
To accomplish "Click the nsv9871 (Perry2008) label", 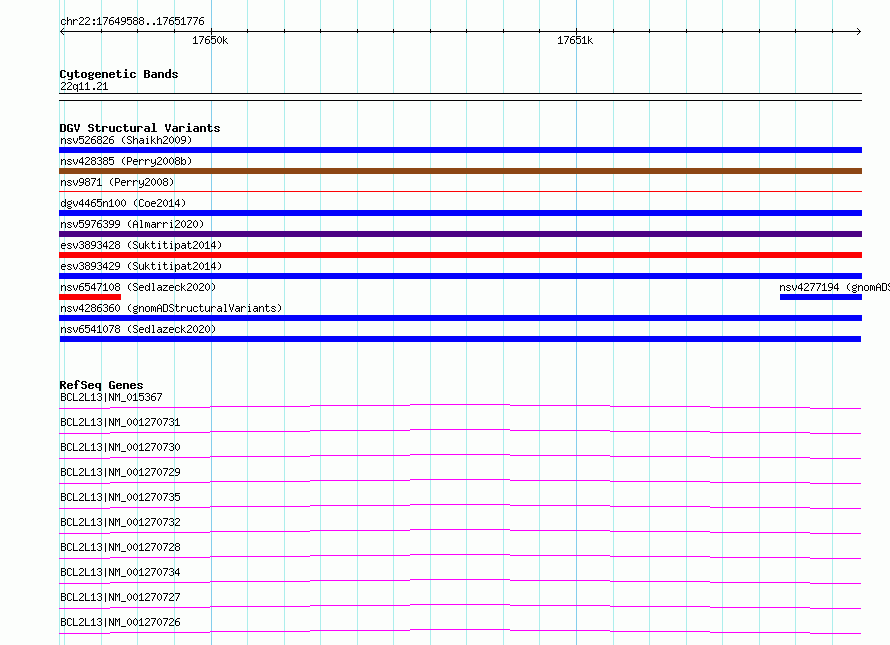I will click(117, 182).
